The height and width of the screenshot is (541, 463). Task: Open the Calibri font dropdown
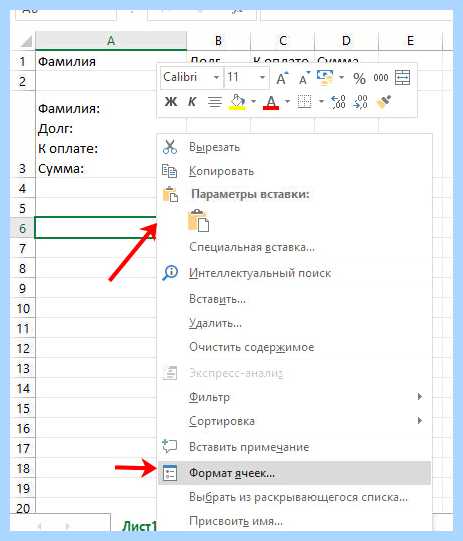(x=216, y=77)
